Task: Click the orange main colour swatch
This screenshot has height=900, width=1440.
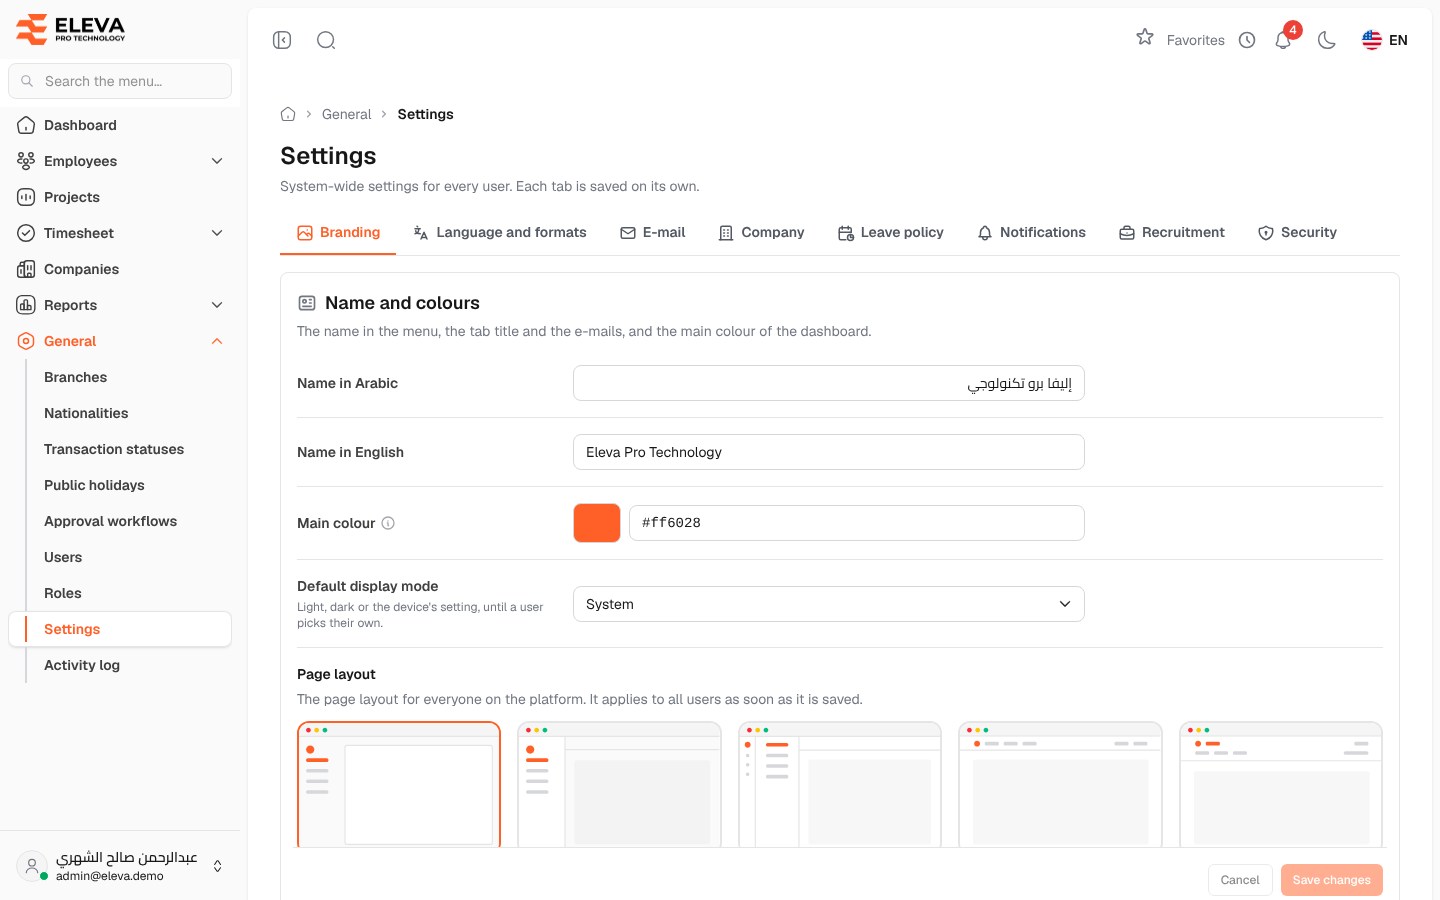Action: coord(597,523)
